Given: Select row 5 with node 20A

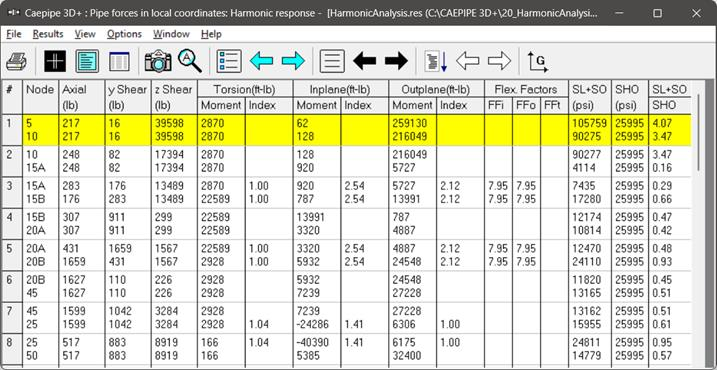Looking at the screenshot, I should 348,255.
